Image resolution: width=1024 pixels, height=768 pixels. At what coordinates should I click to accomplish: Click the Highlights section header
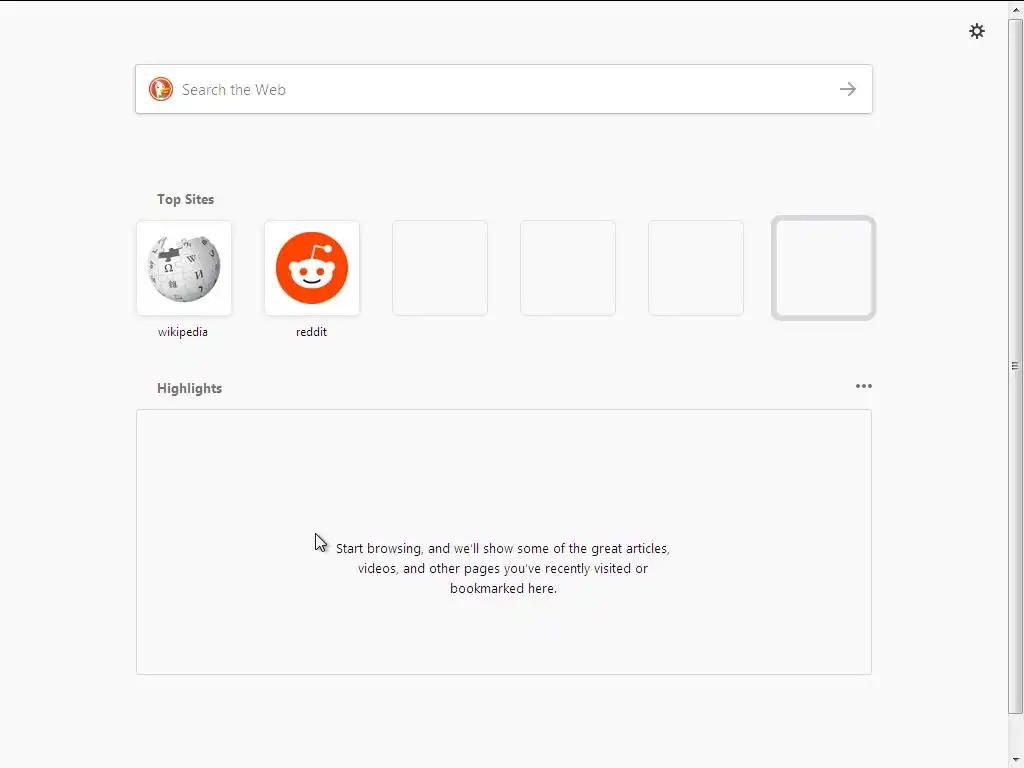point(189,388)
